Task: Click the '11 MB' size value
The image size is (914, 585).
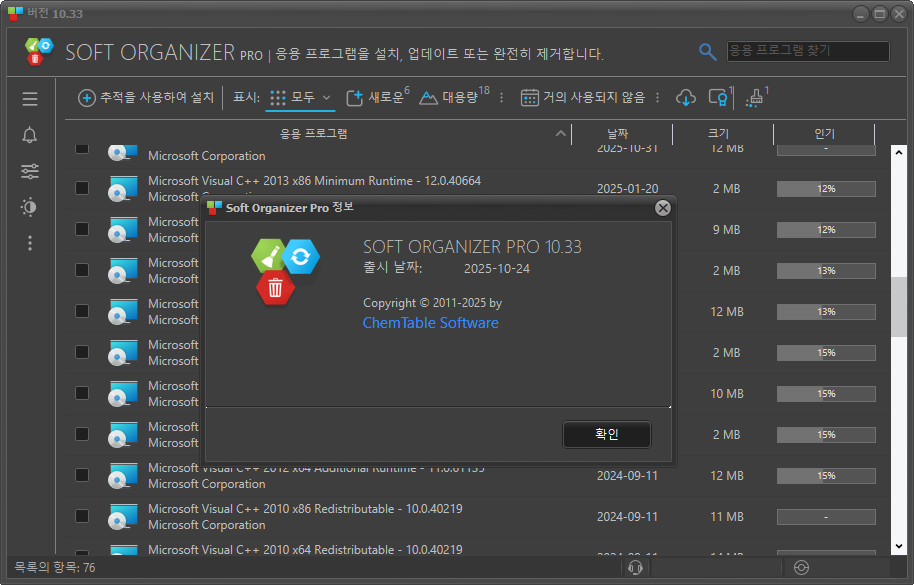Action: click(x=726, y=517)
